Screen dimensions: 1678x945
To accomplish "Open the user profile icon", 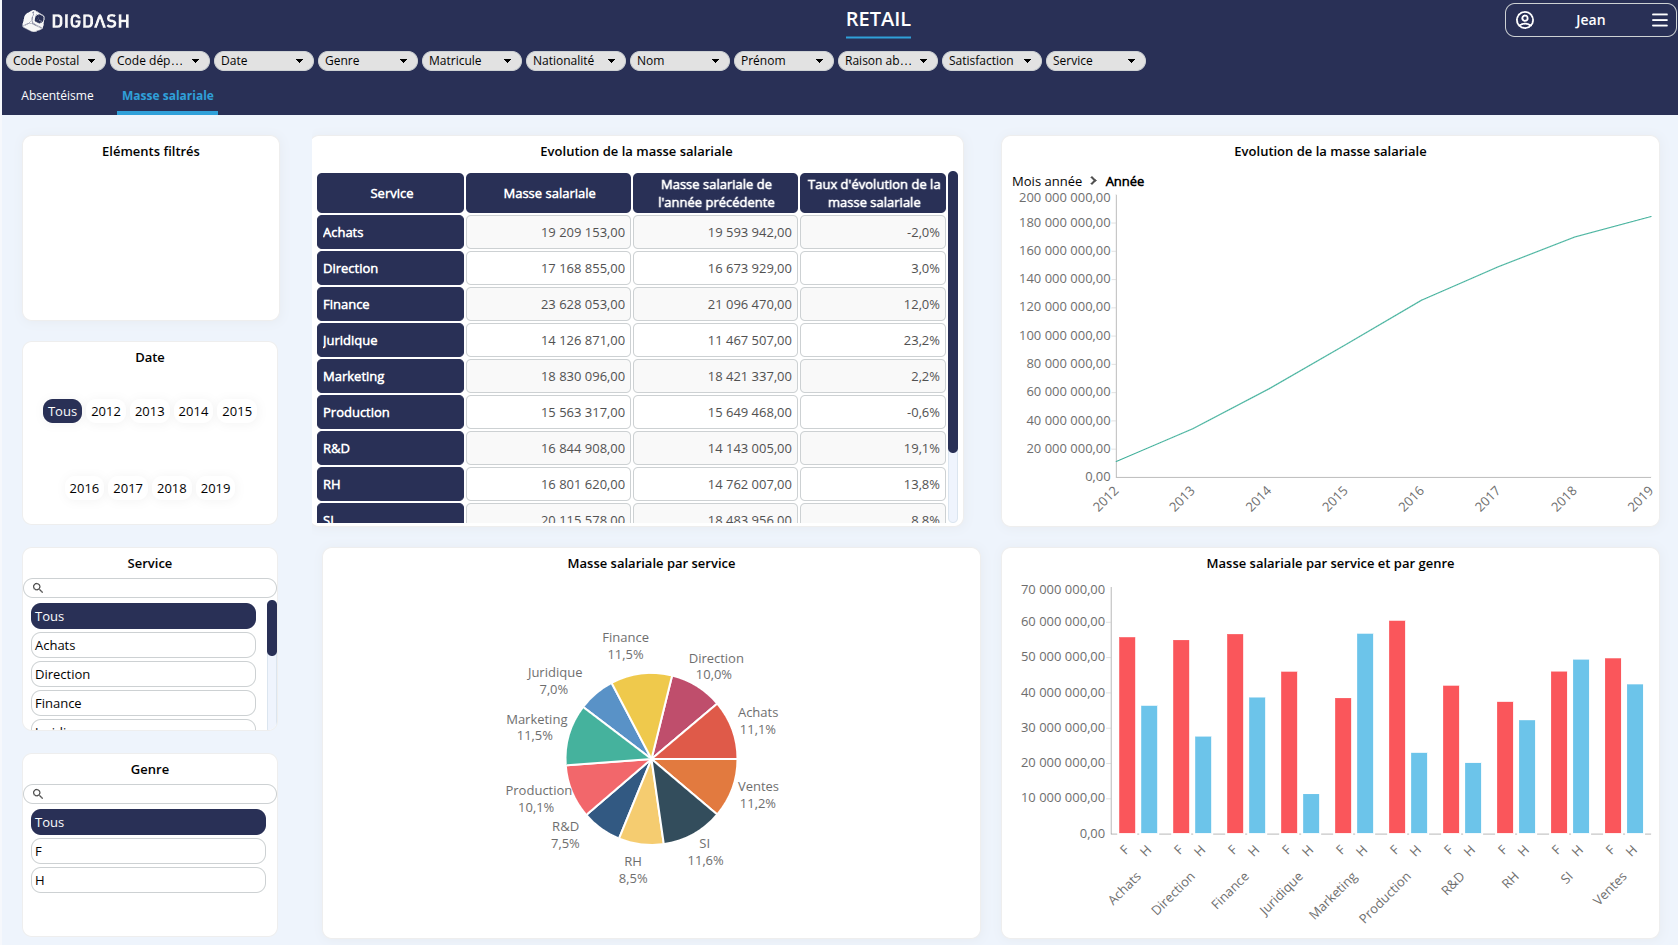I will point(1524,20).
